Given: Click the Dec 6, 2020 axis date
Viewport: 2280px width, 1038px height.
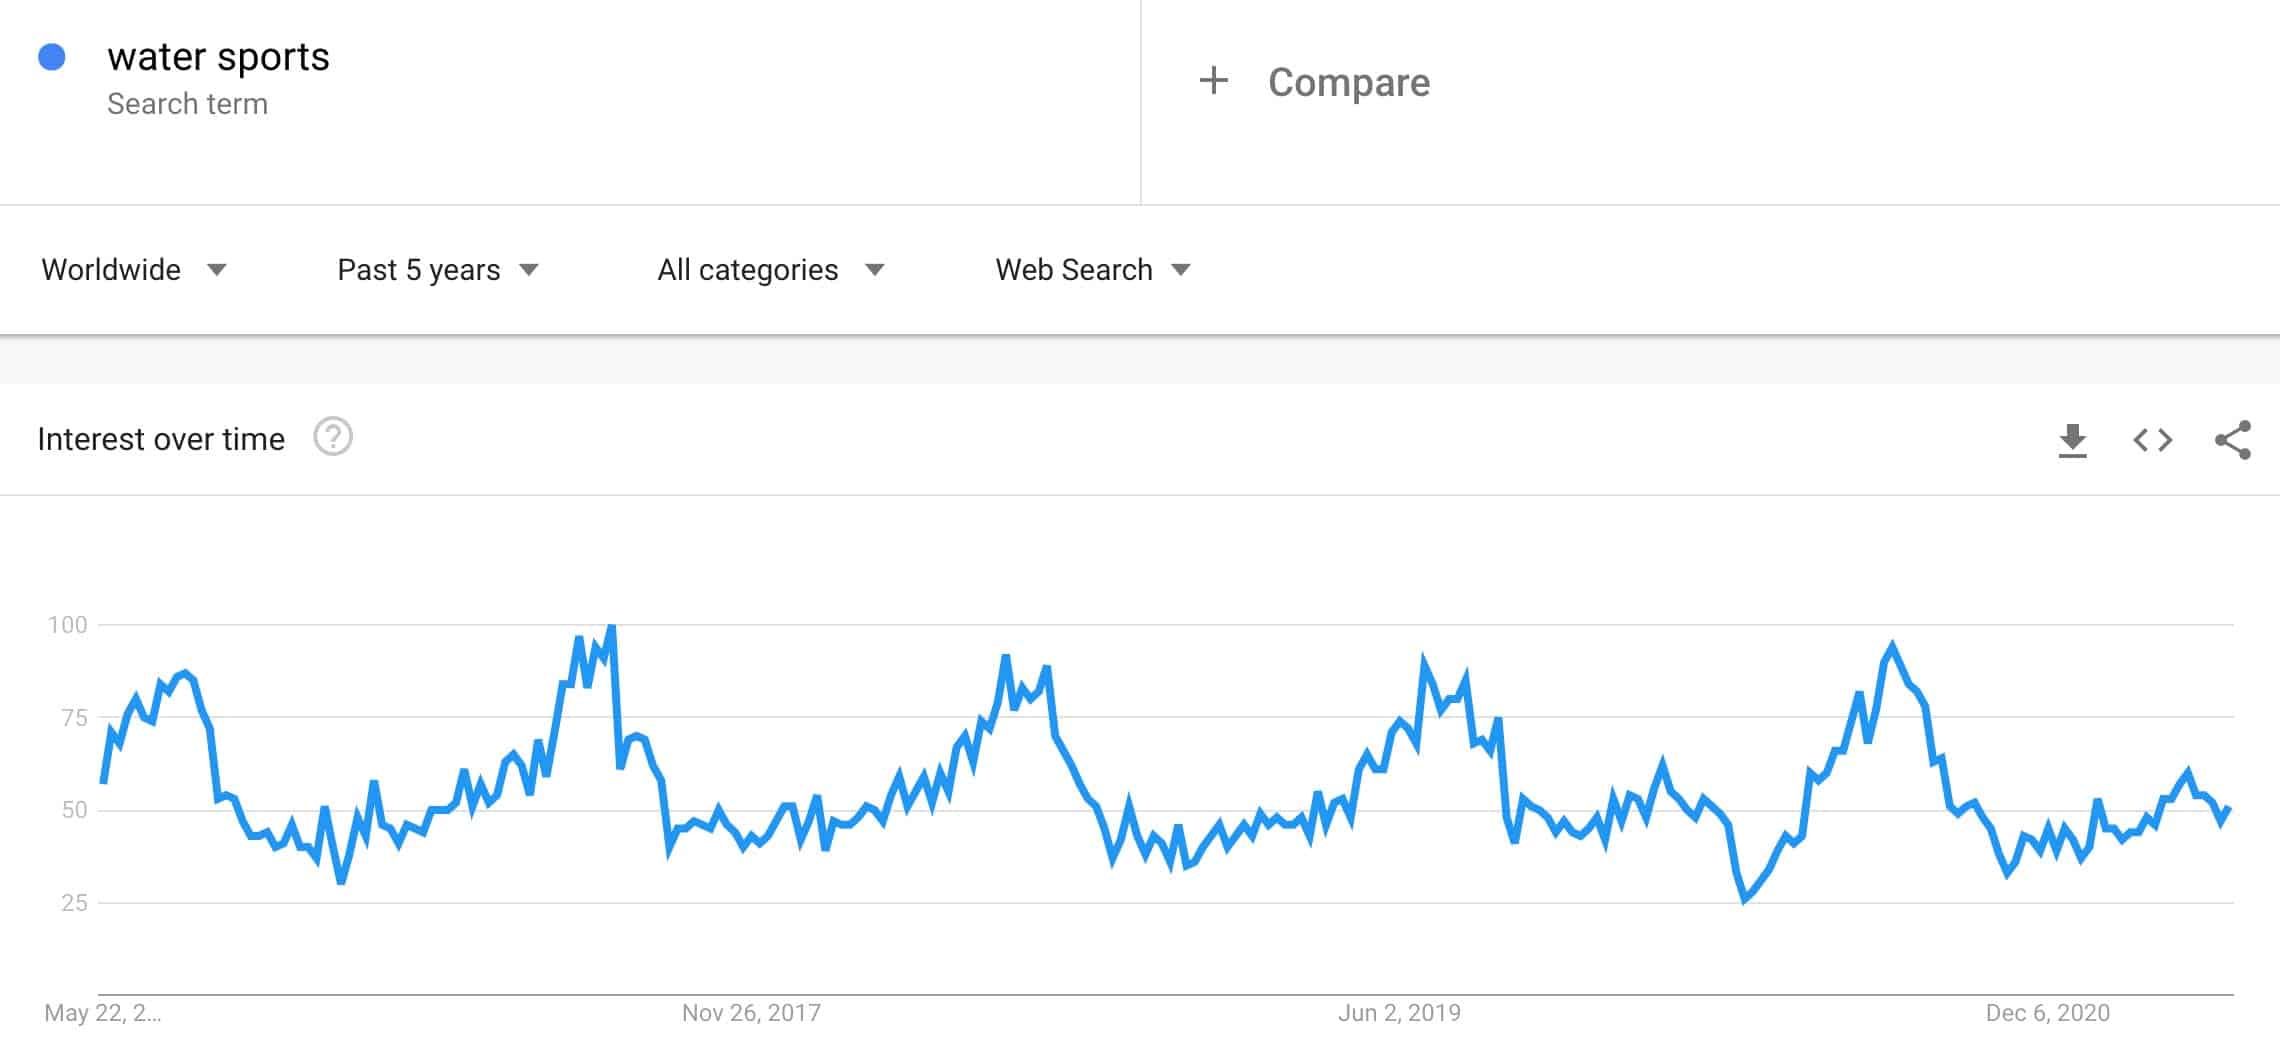Looking at the screenshot, I should (x=2047, y=1013).
